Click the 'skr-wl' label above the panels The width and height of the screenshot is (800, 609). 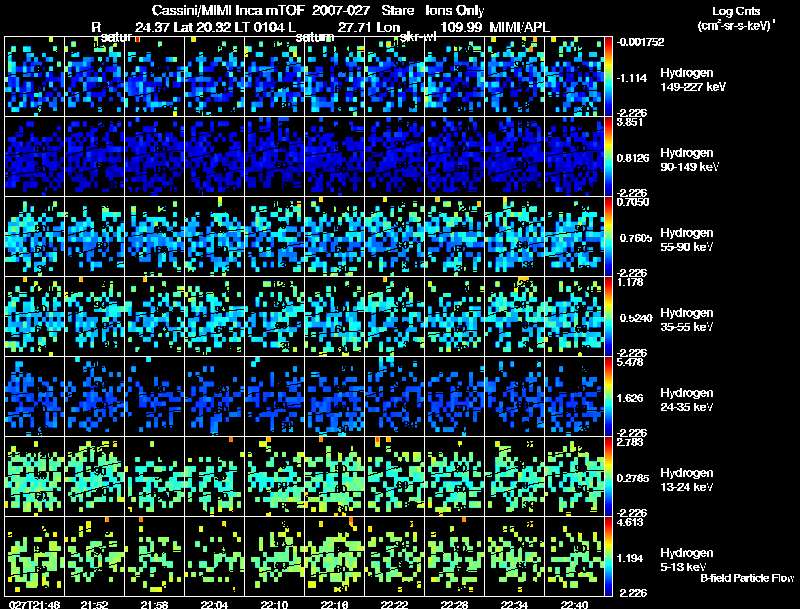pos(418,37)
